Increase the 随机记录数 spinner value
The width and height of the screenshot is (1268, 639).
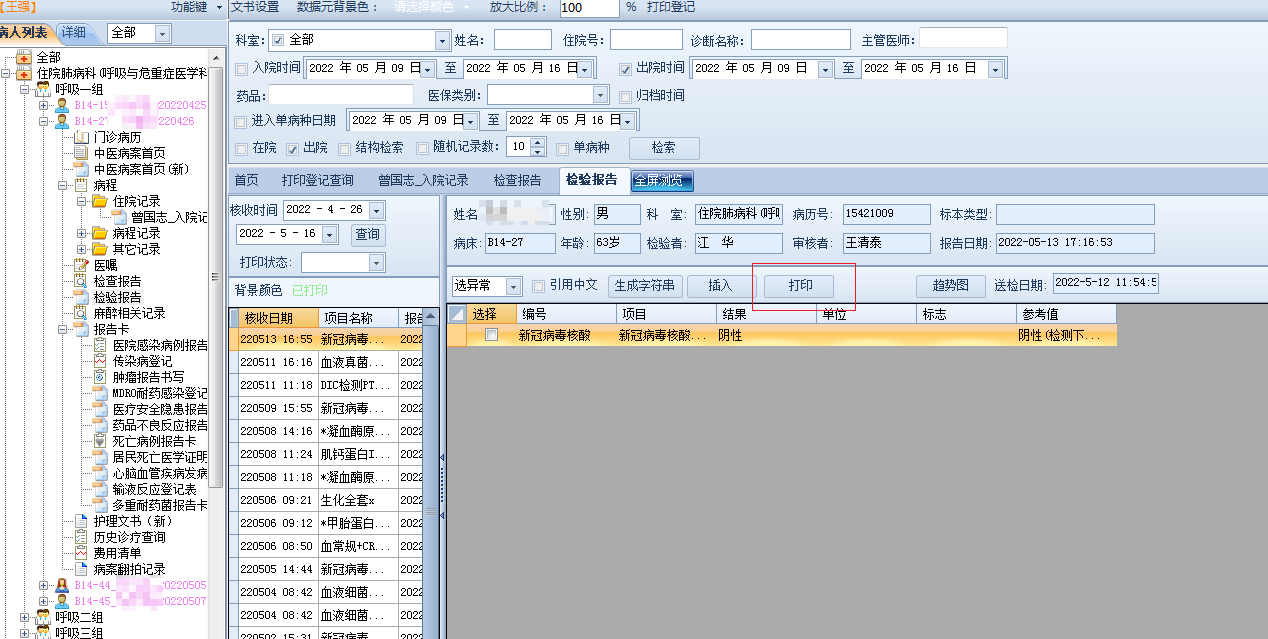538,142
